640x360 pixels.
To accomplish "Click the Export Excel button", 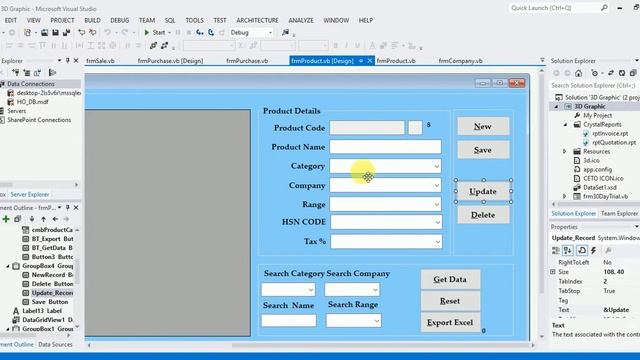I will (450, 322).
